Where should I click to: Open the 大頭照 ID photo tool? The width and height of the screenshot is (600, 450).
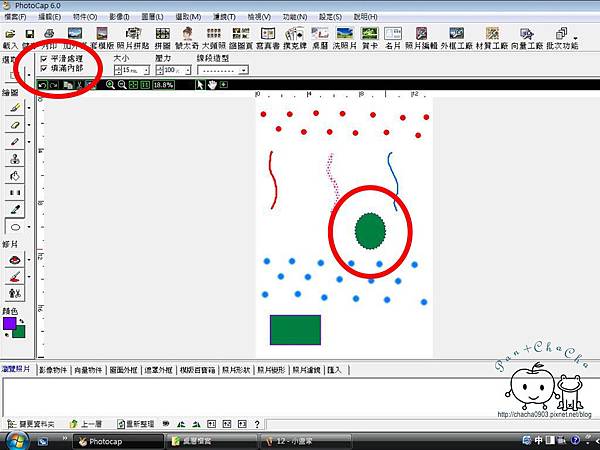point(214,38)
